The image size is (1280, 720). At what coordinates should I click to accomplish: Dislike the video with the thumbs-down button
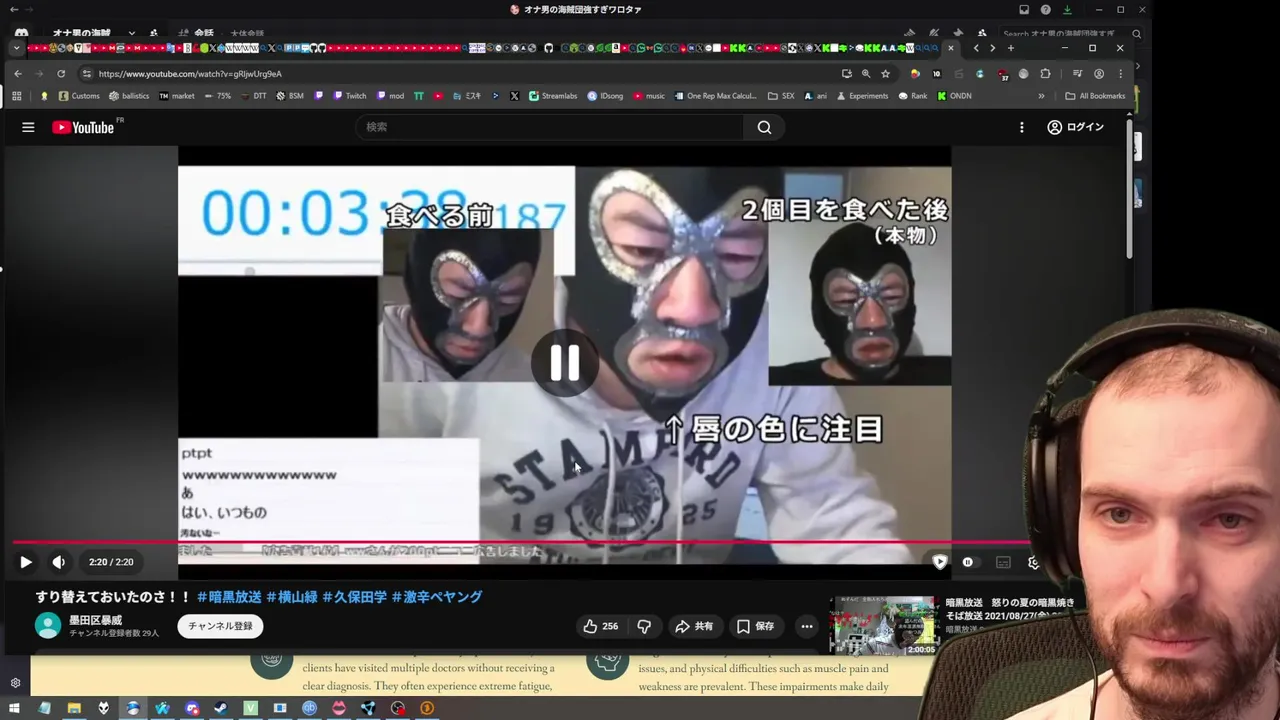click(644, 626)
